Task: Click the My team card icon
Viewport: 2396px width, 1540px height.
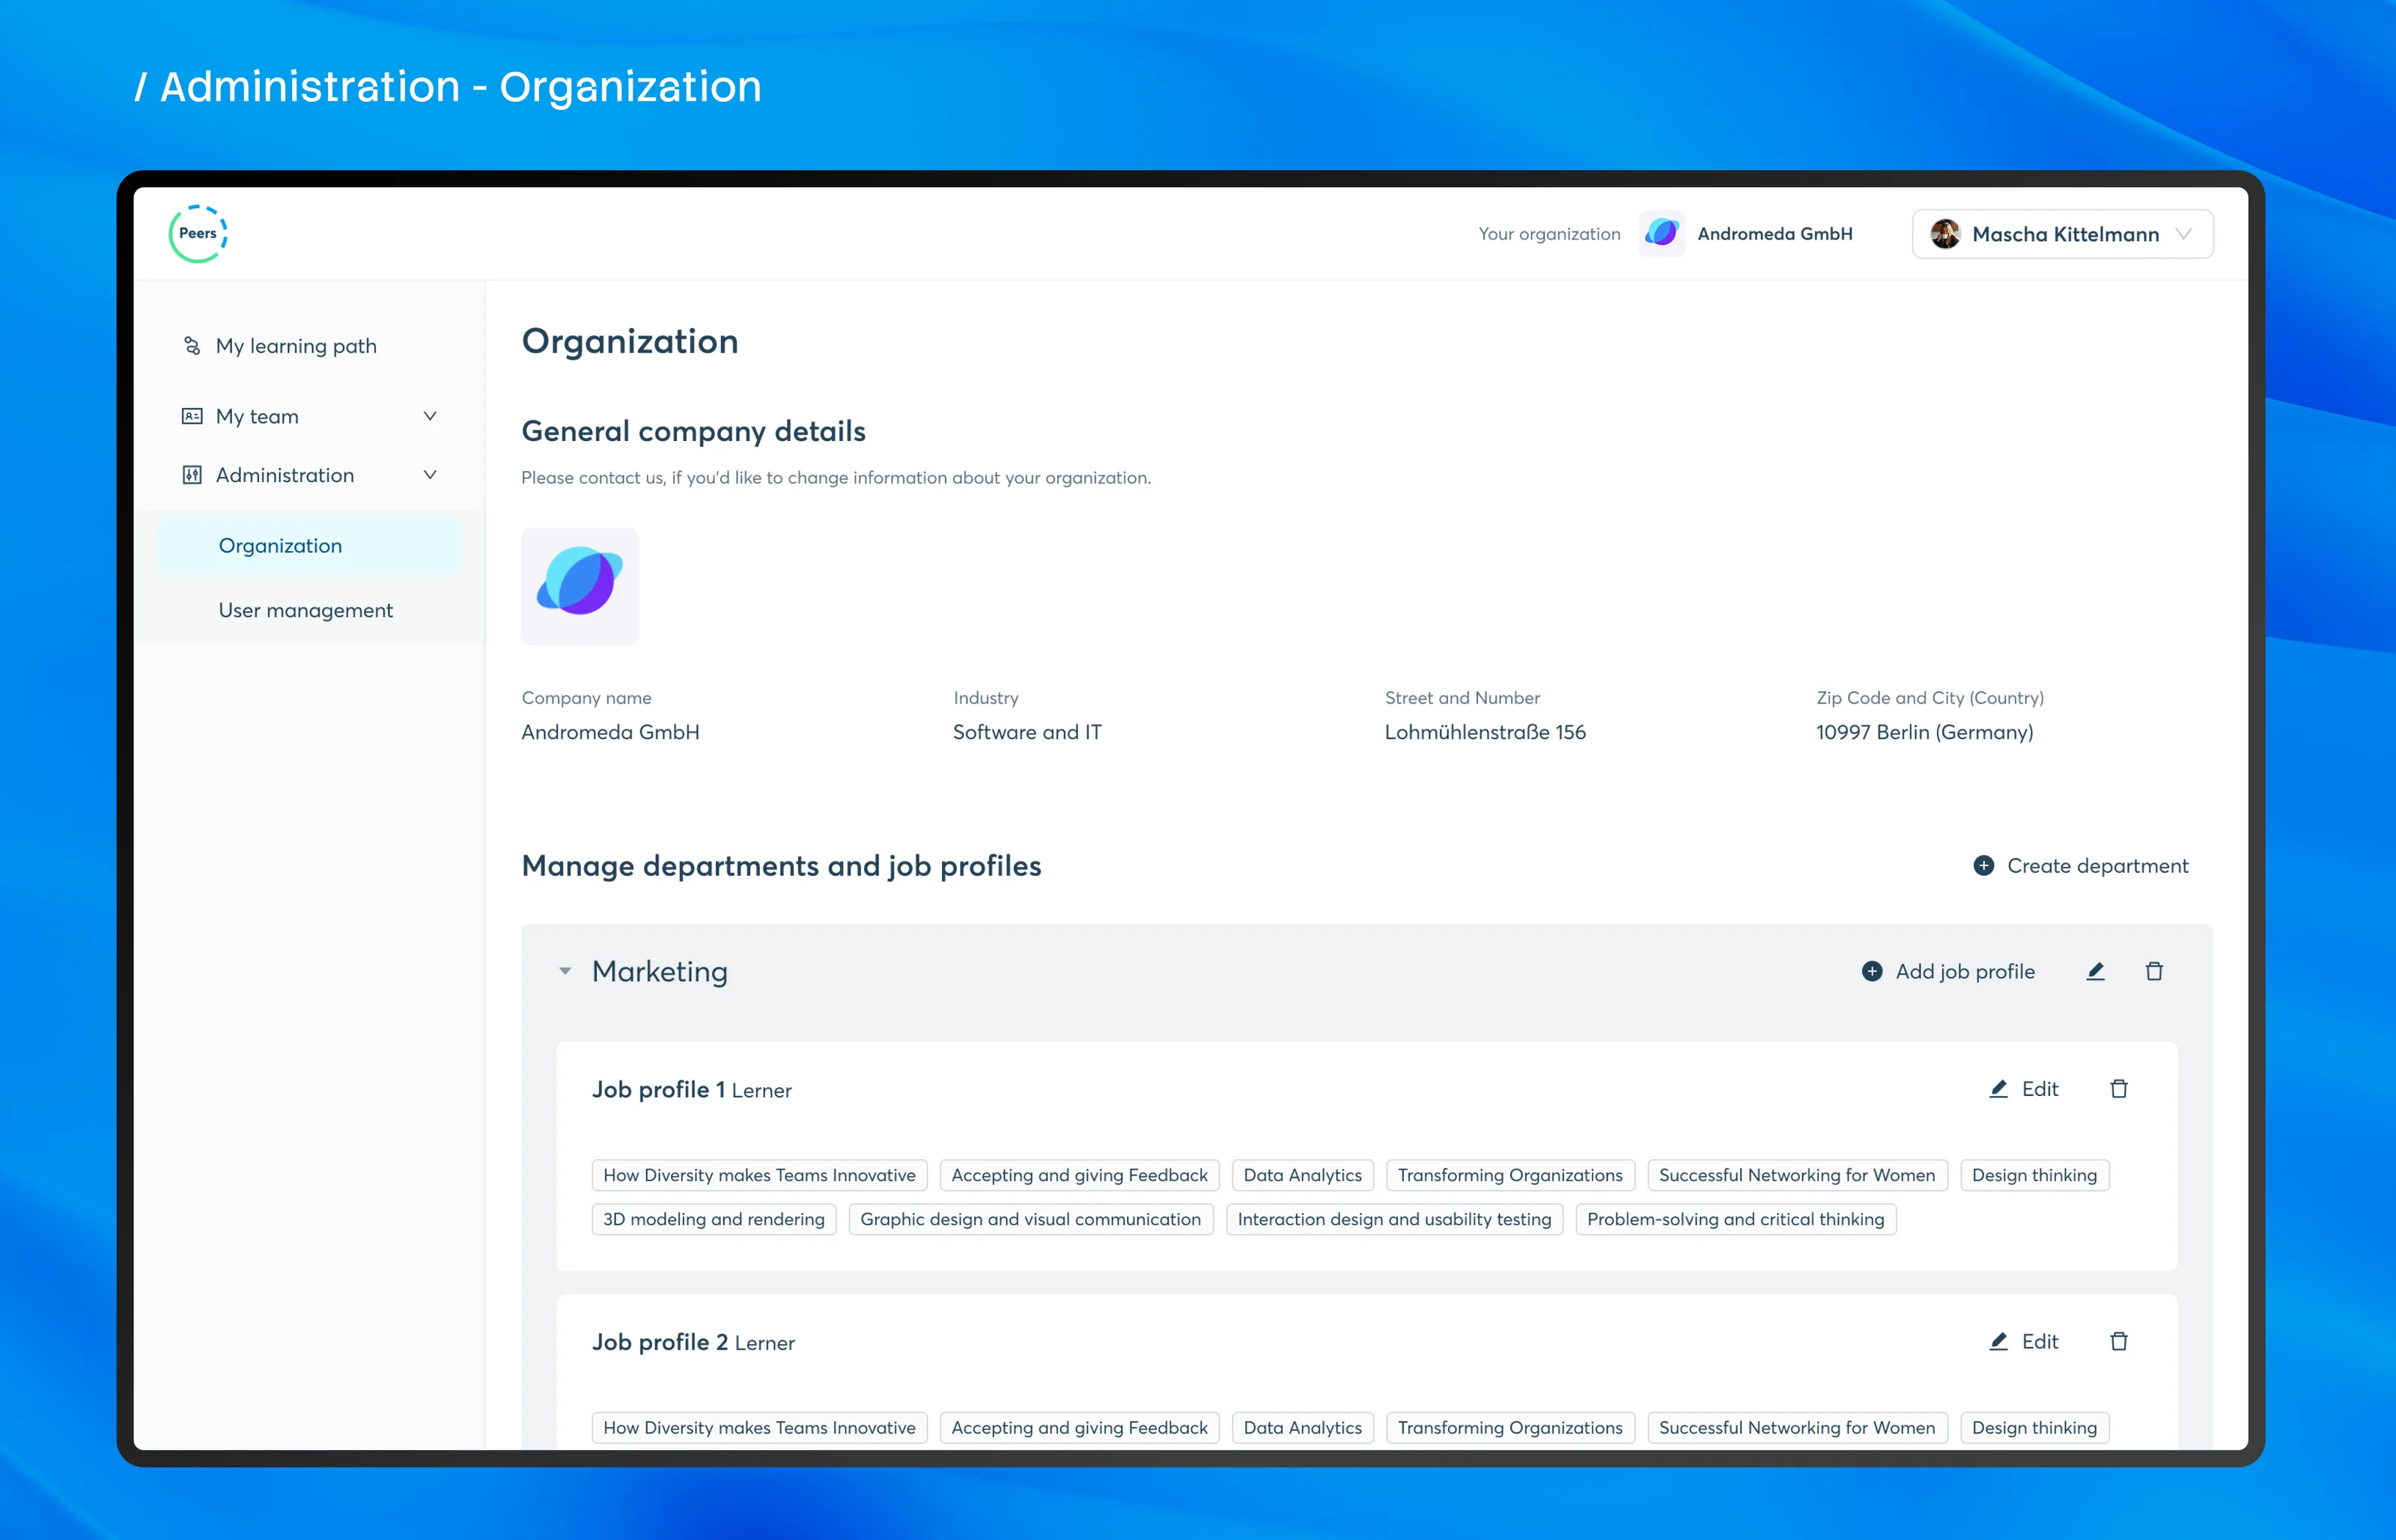Action: (x=192, y=416)
